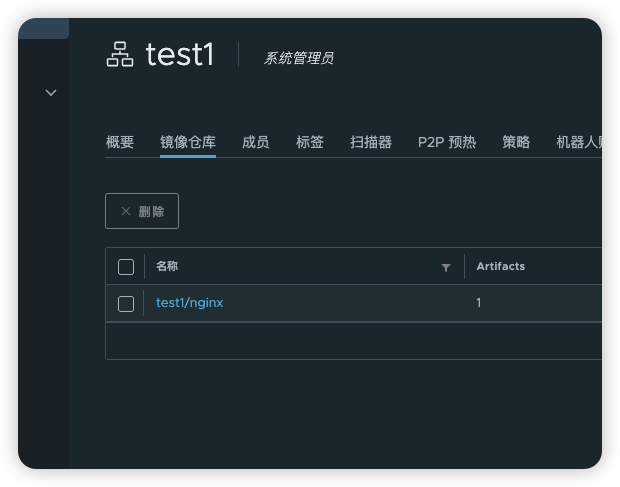Screen dimensions: 620x487
Task: Click the project hierarchy icon beside test1
Action: (x=120, y=55)
